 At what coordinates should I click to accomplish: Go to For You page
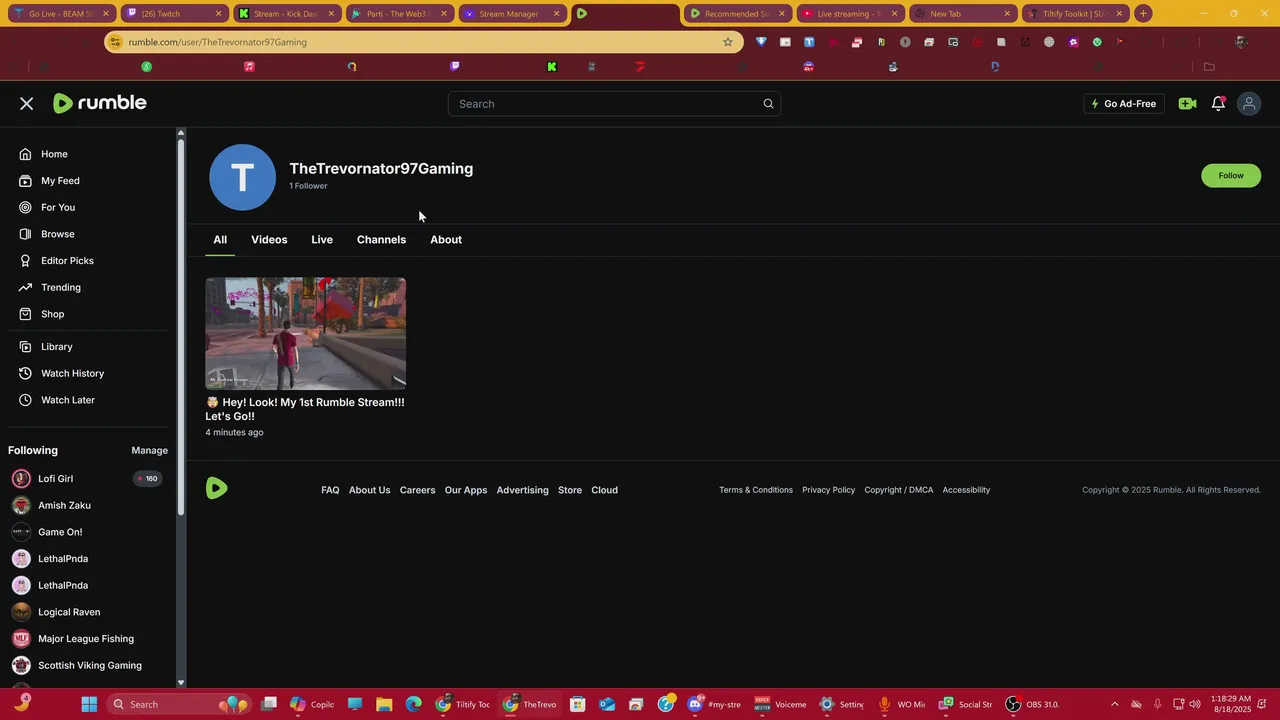[x=58, y=207]
